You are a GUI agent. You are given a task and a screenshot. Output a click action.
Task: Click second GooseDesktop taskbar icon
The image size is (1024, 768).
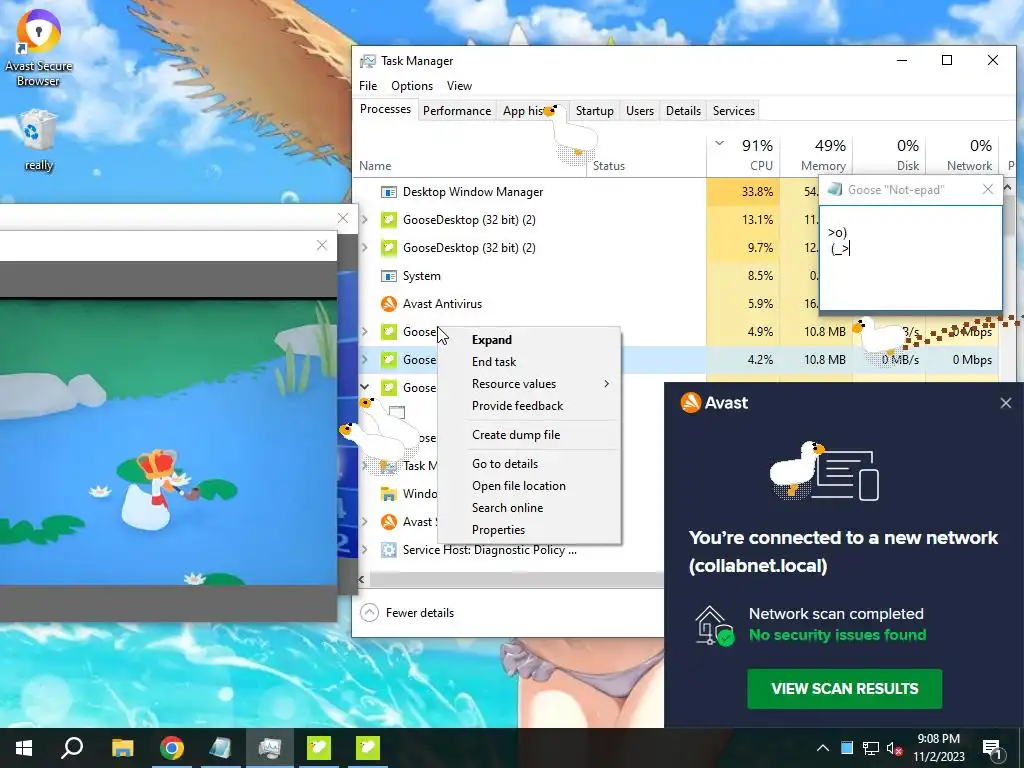(368, 748)
